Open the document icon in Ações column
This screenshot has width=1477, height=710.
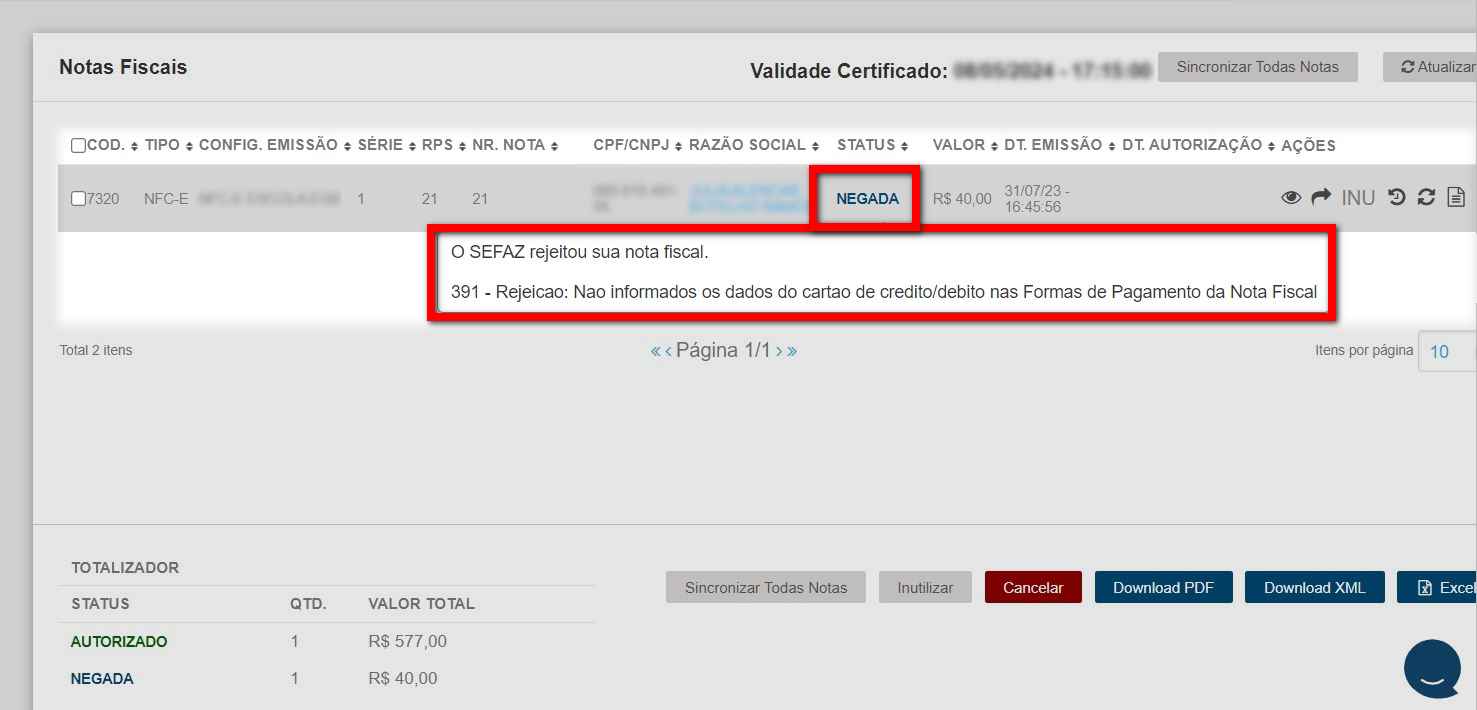[1456, 198]
